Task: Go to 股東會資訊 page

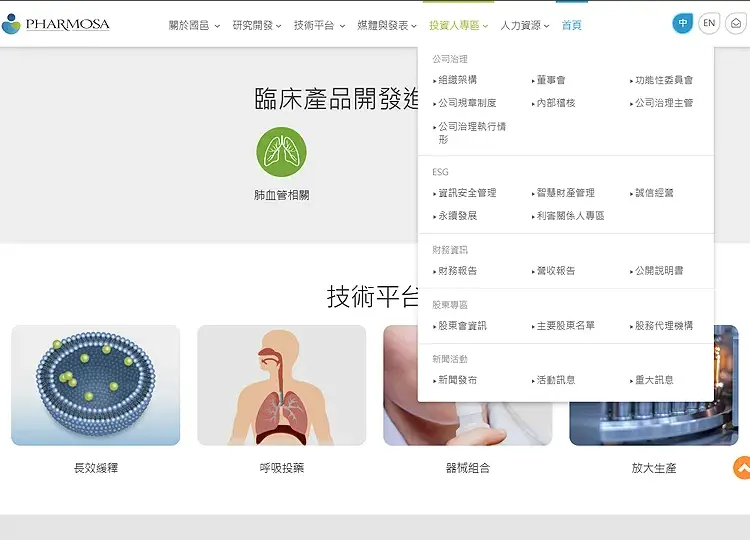Action: (462, 326)
